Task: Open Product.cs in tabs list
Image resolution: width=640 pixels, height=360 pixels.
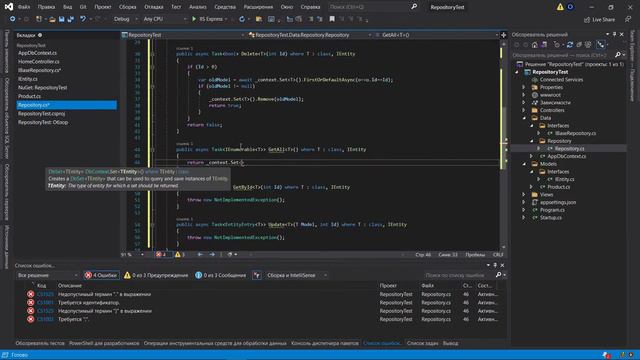Action: (29, 96)
